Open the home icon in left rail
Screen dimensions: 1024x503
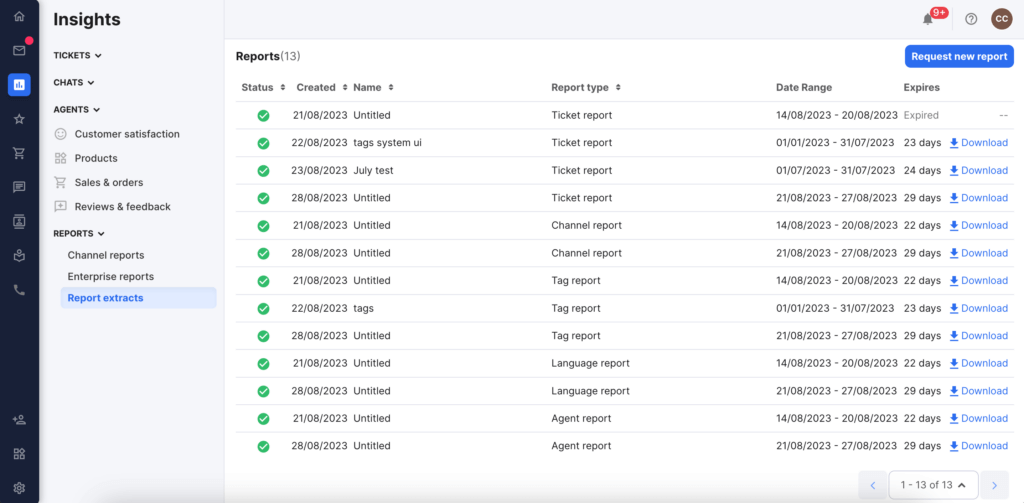19,16
